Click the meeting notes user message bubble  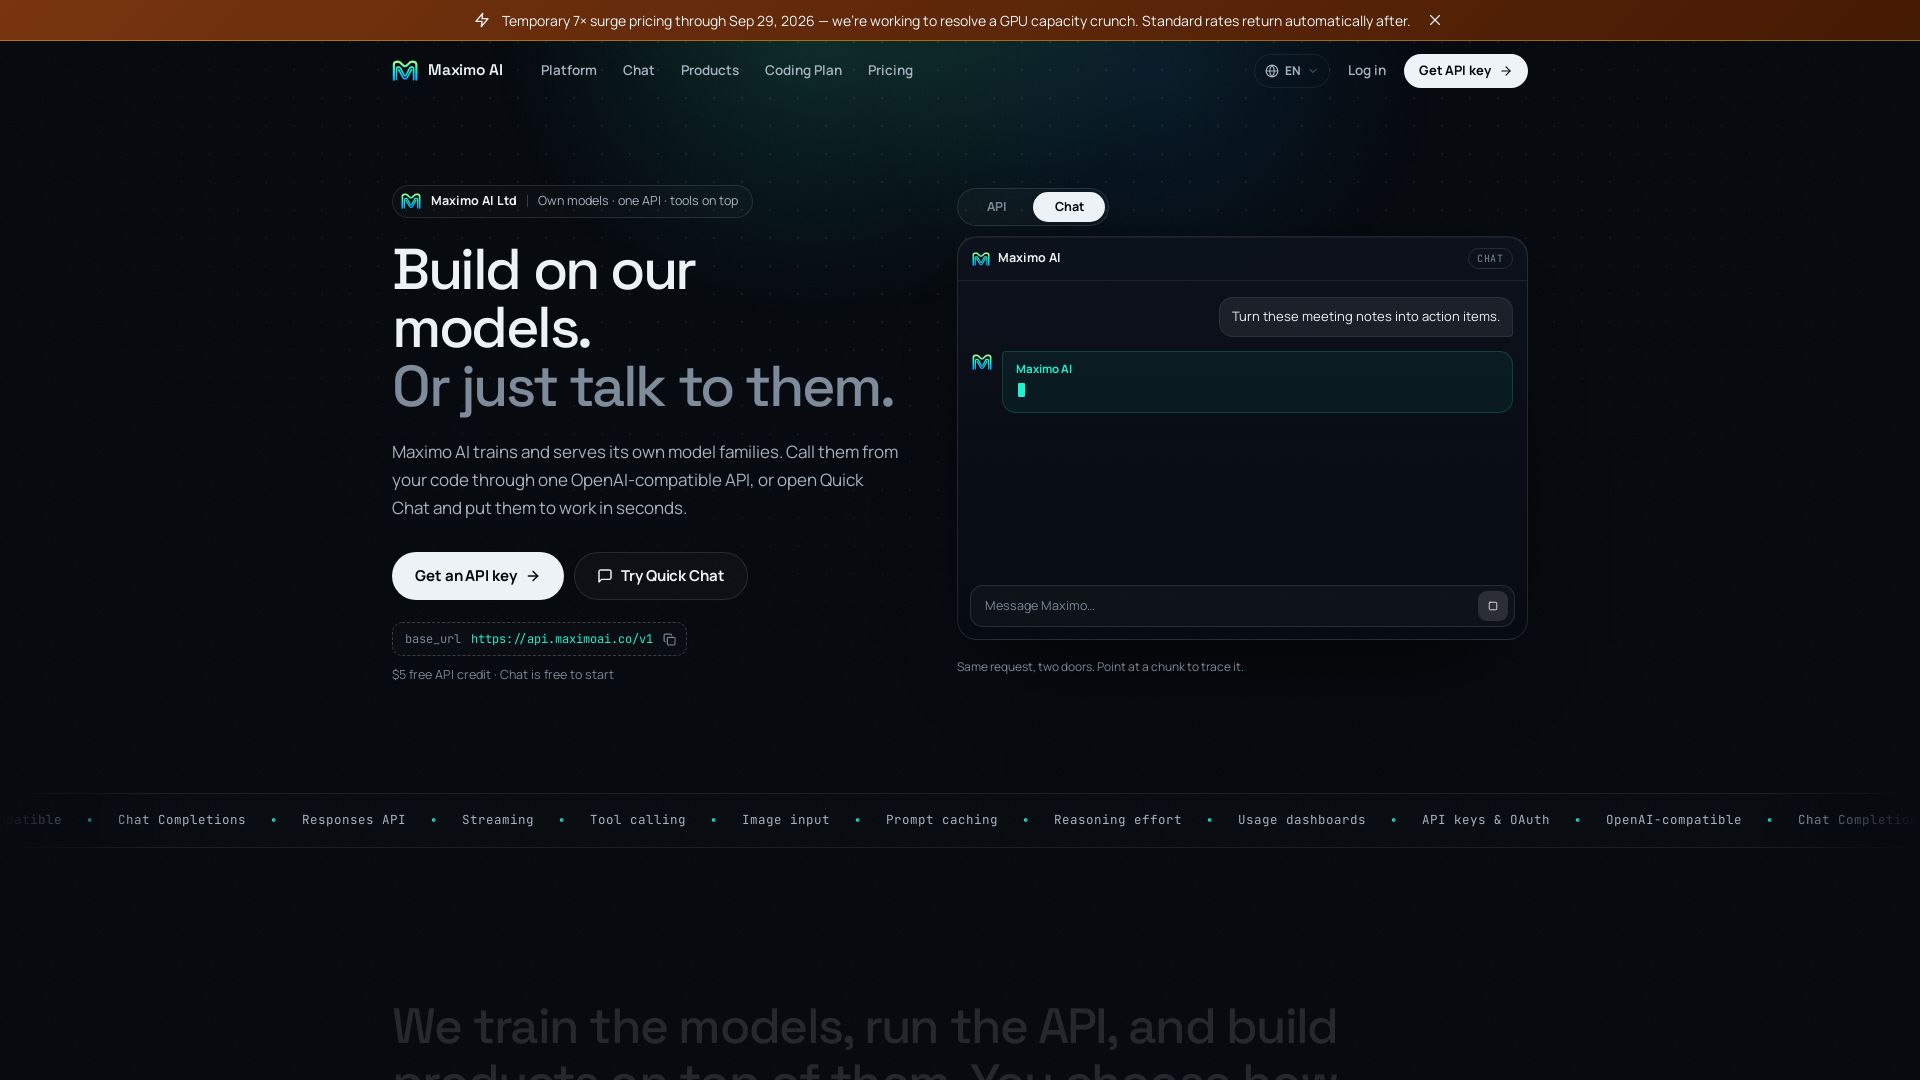1366,317
